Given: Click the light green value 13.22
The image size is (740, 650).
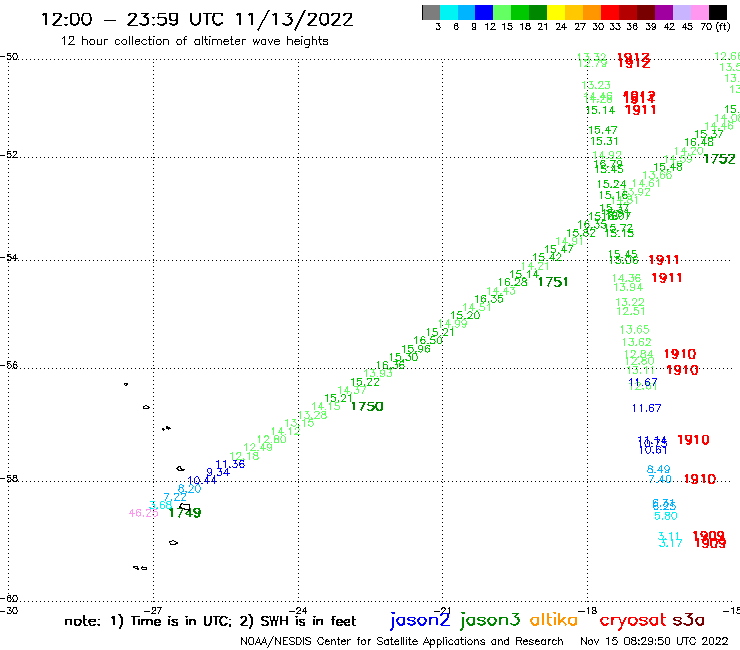Looking at the screenshot, I should click(x=630, y=302).
